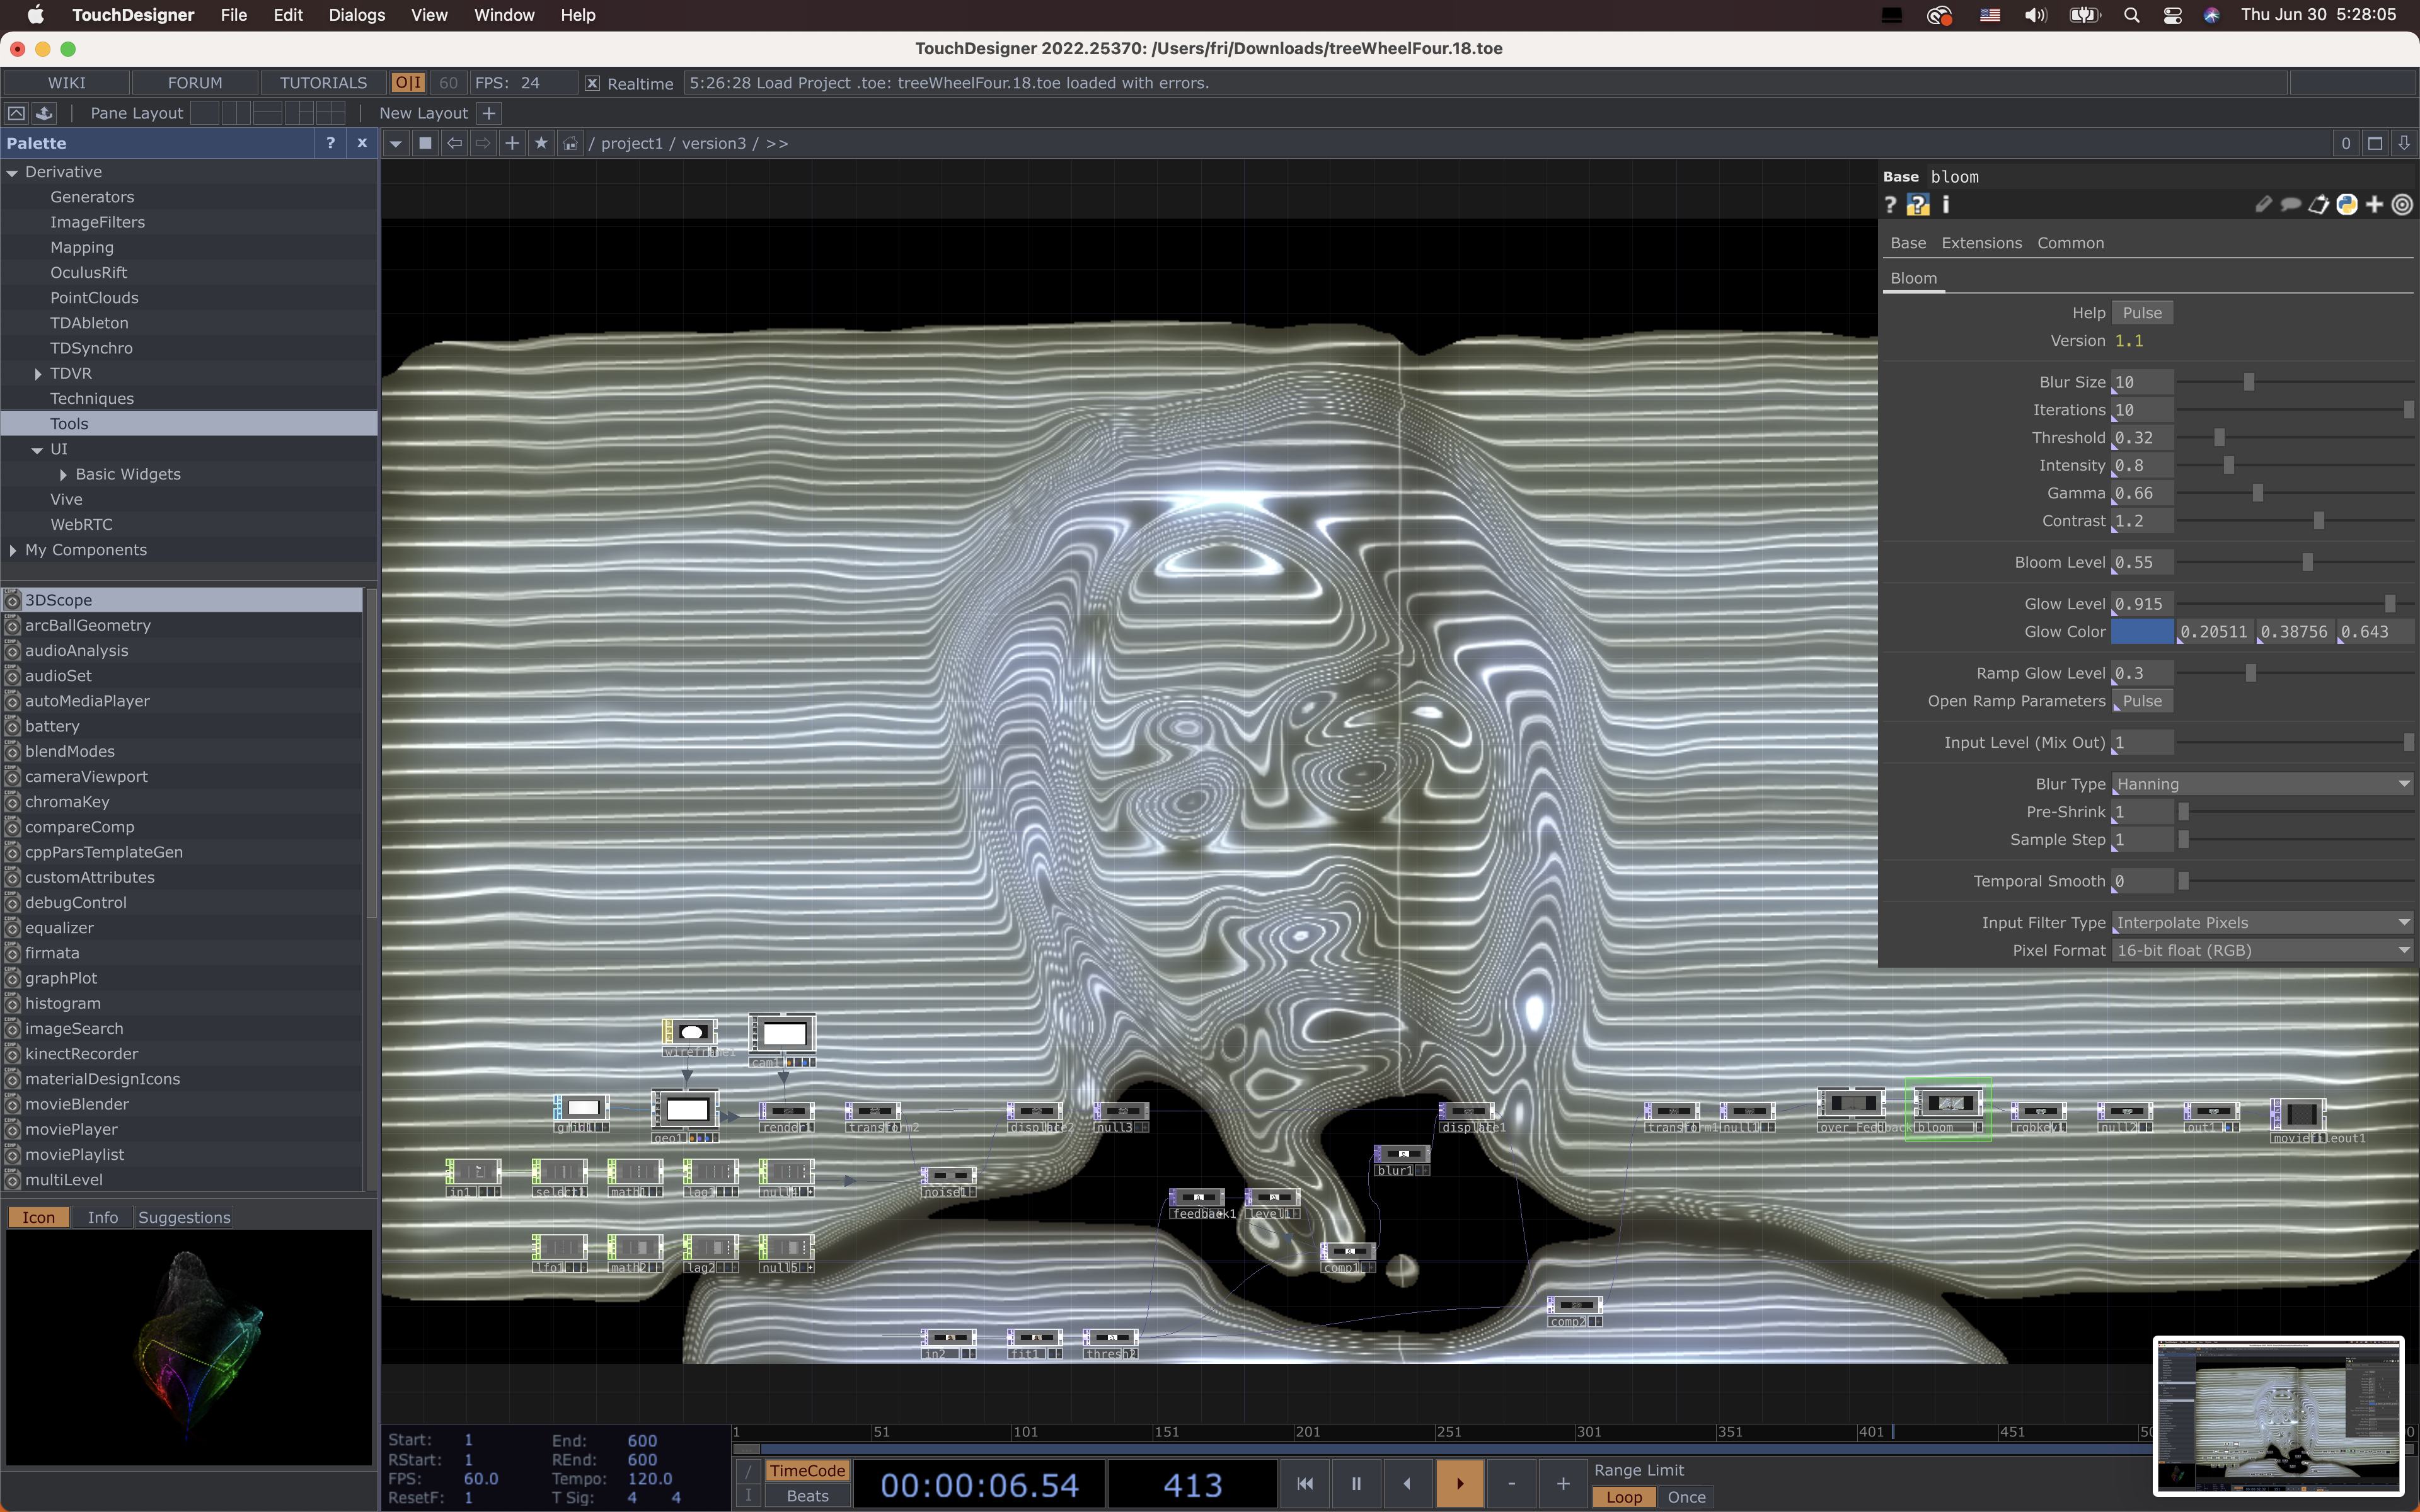Go back with left arrow network icon
This screenshot has width=2420, height=1512.
click(x=454, y=143)
